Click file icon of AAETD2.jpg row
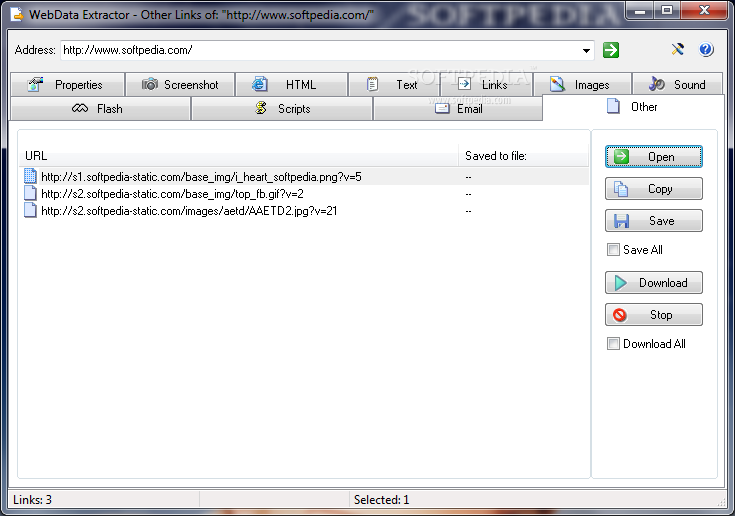Viewport: 735px width, 516px height. pos(30,210)
